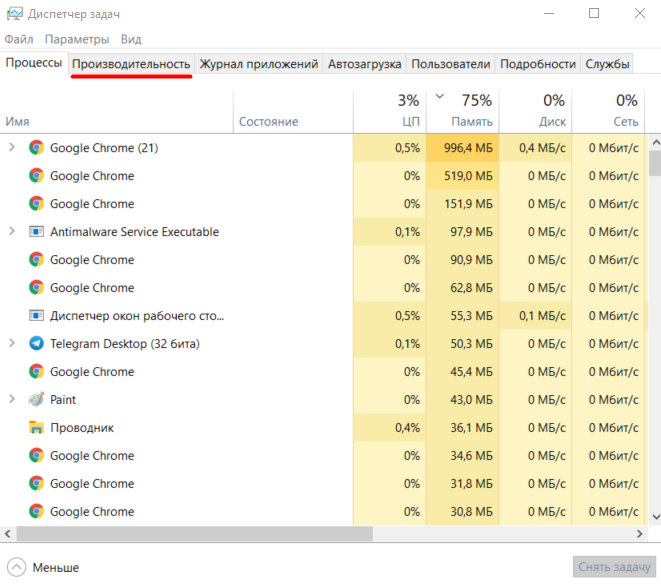Click the 55,3 МБ memory value
Image resolution: width=661 pixels, height=586 pixels.
point(471,316)
